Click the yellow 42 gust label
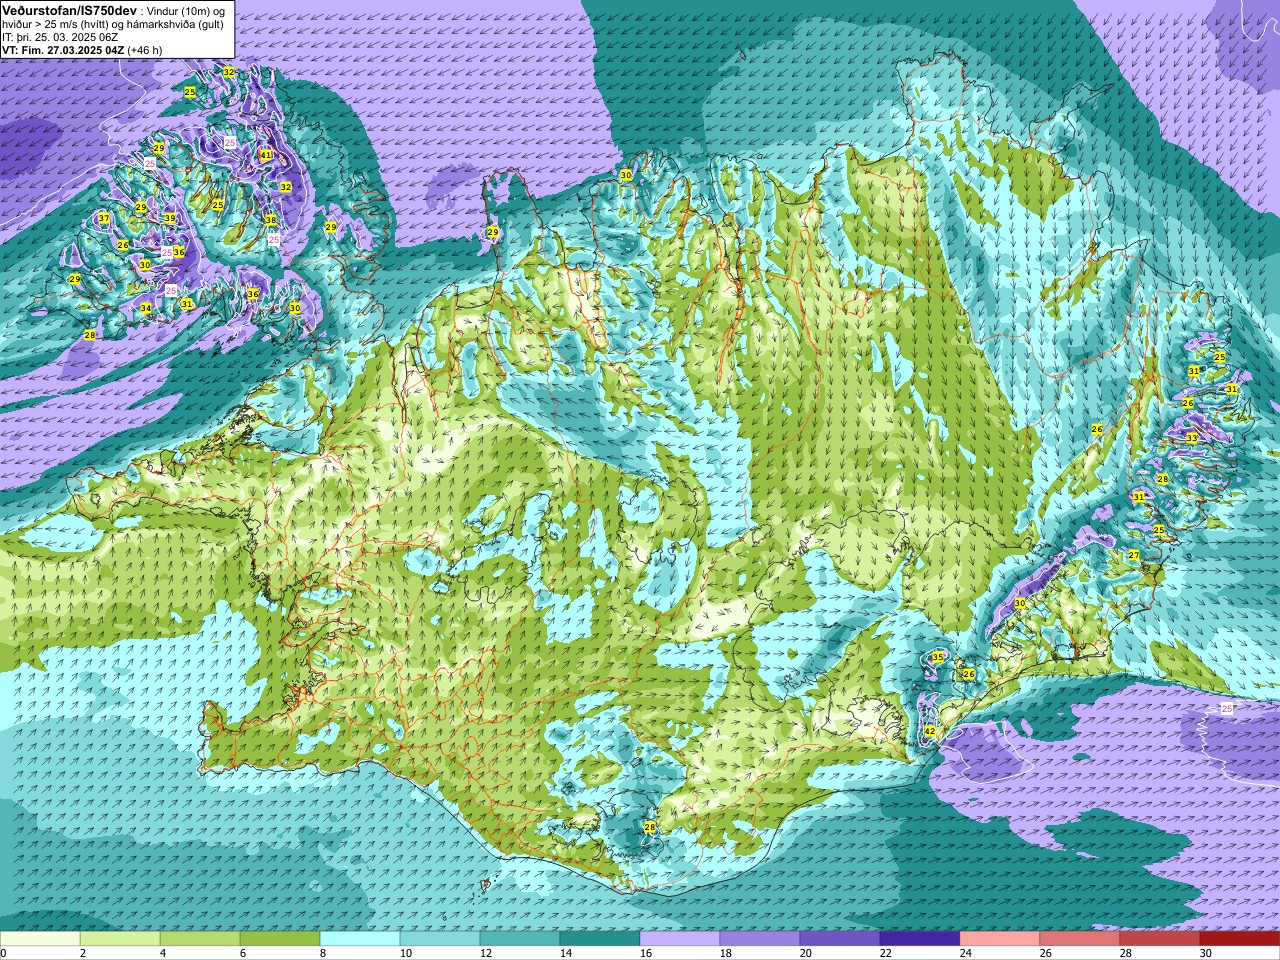1280x960 pixels. click(930, 731)
